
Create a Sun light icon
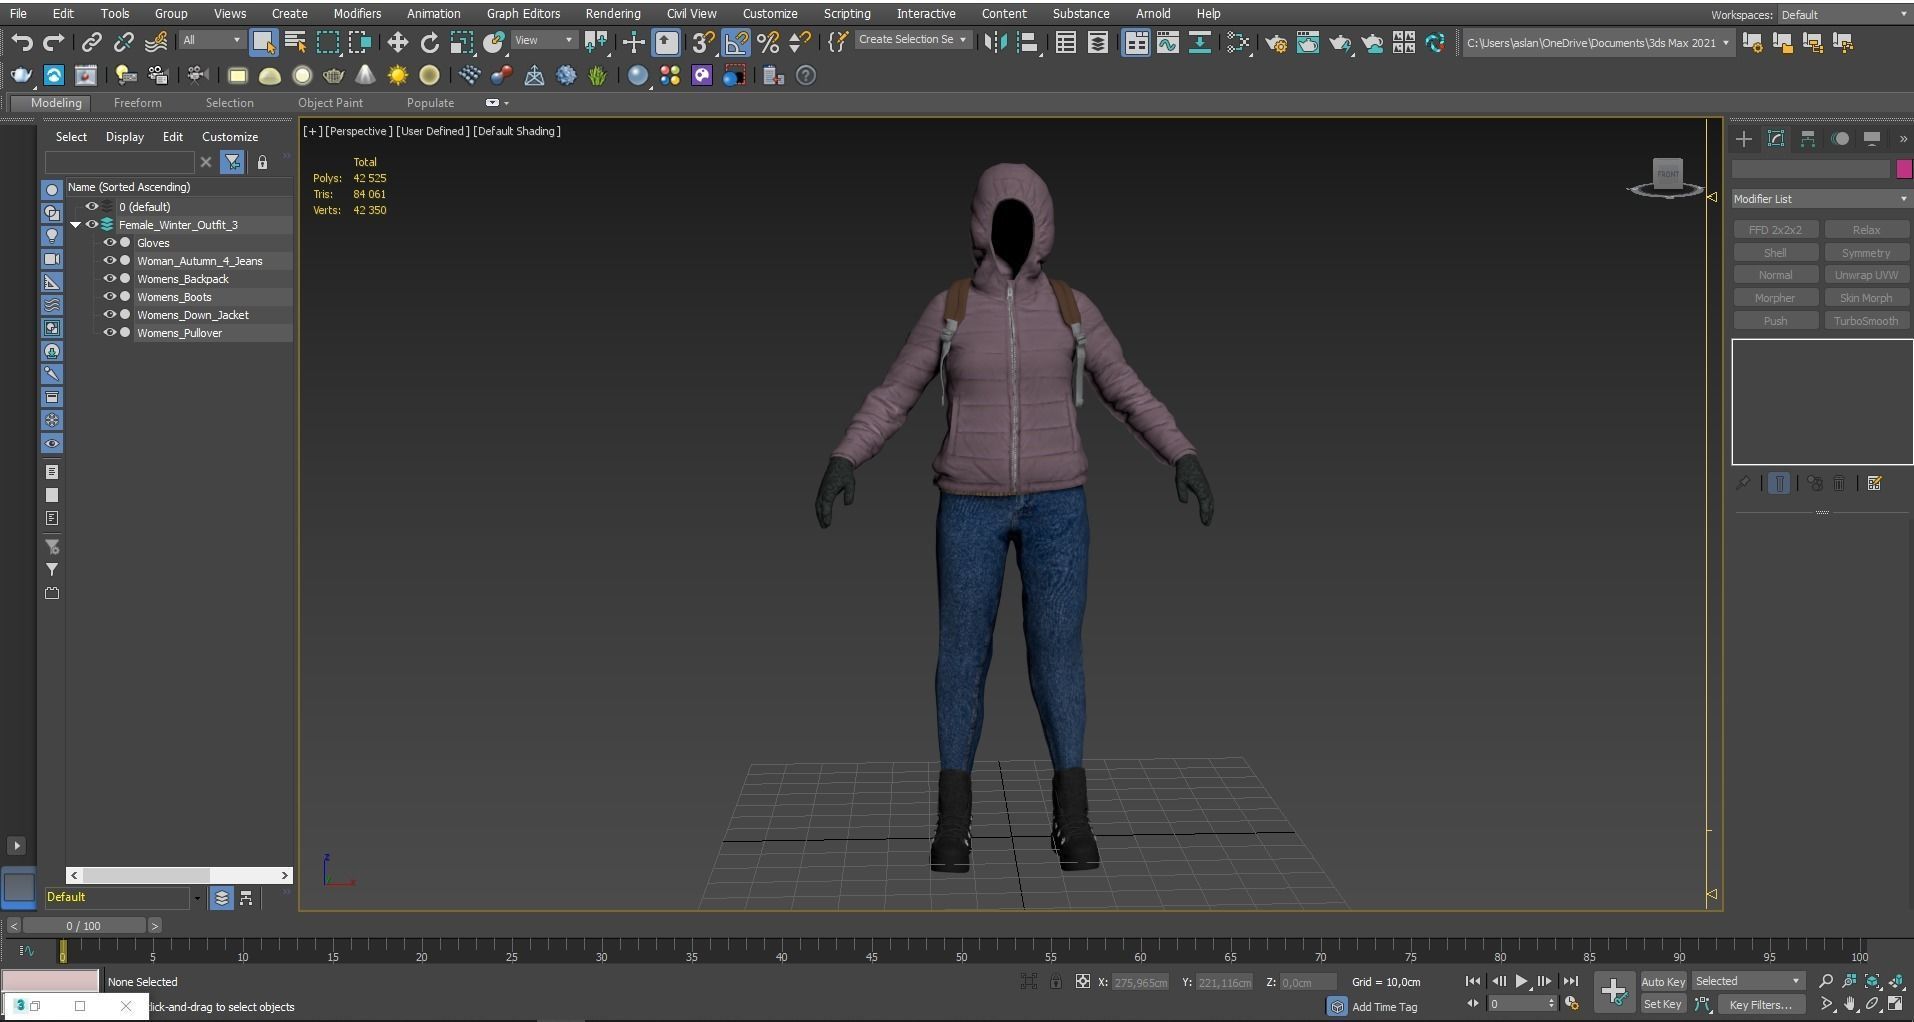click(398, 75)
